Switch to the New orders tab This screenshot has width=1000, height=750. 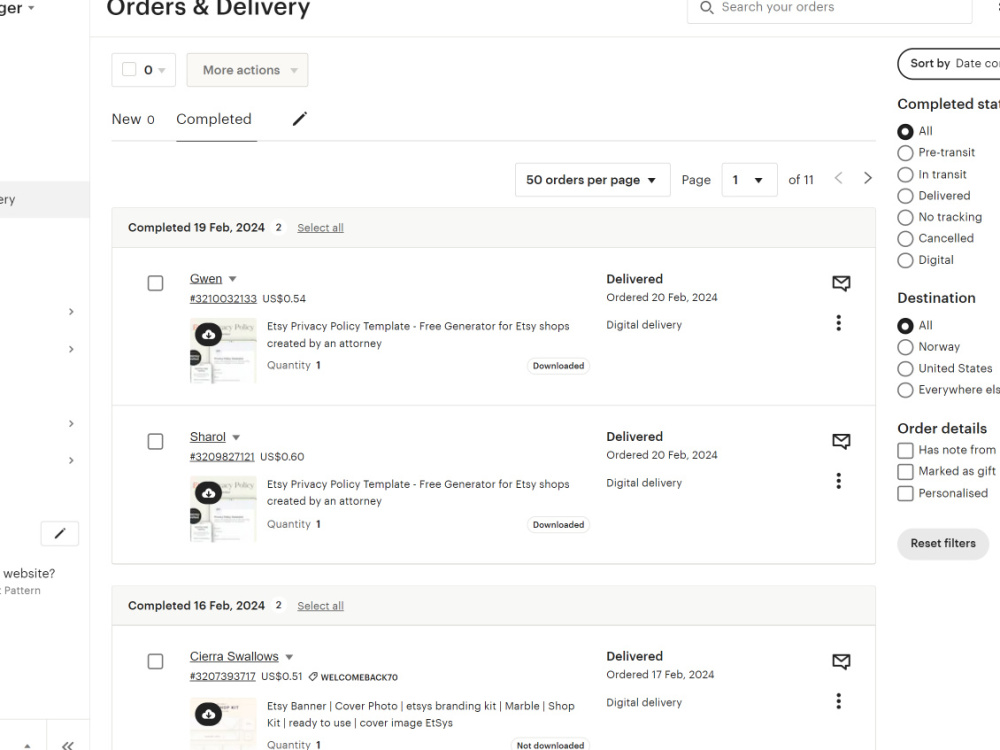coord(133,119)
